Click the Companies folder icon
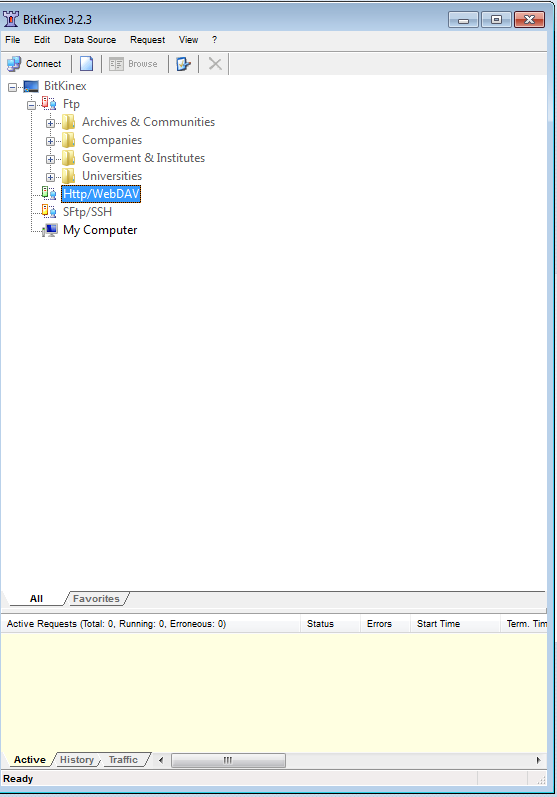This screenshot has height=797, width=557. click(x=69, y=140)
